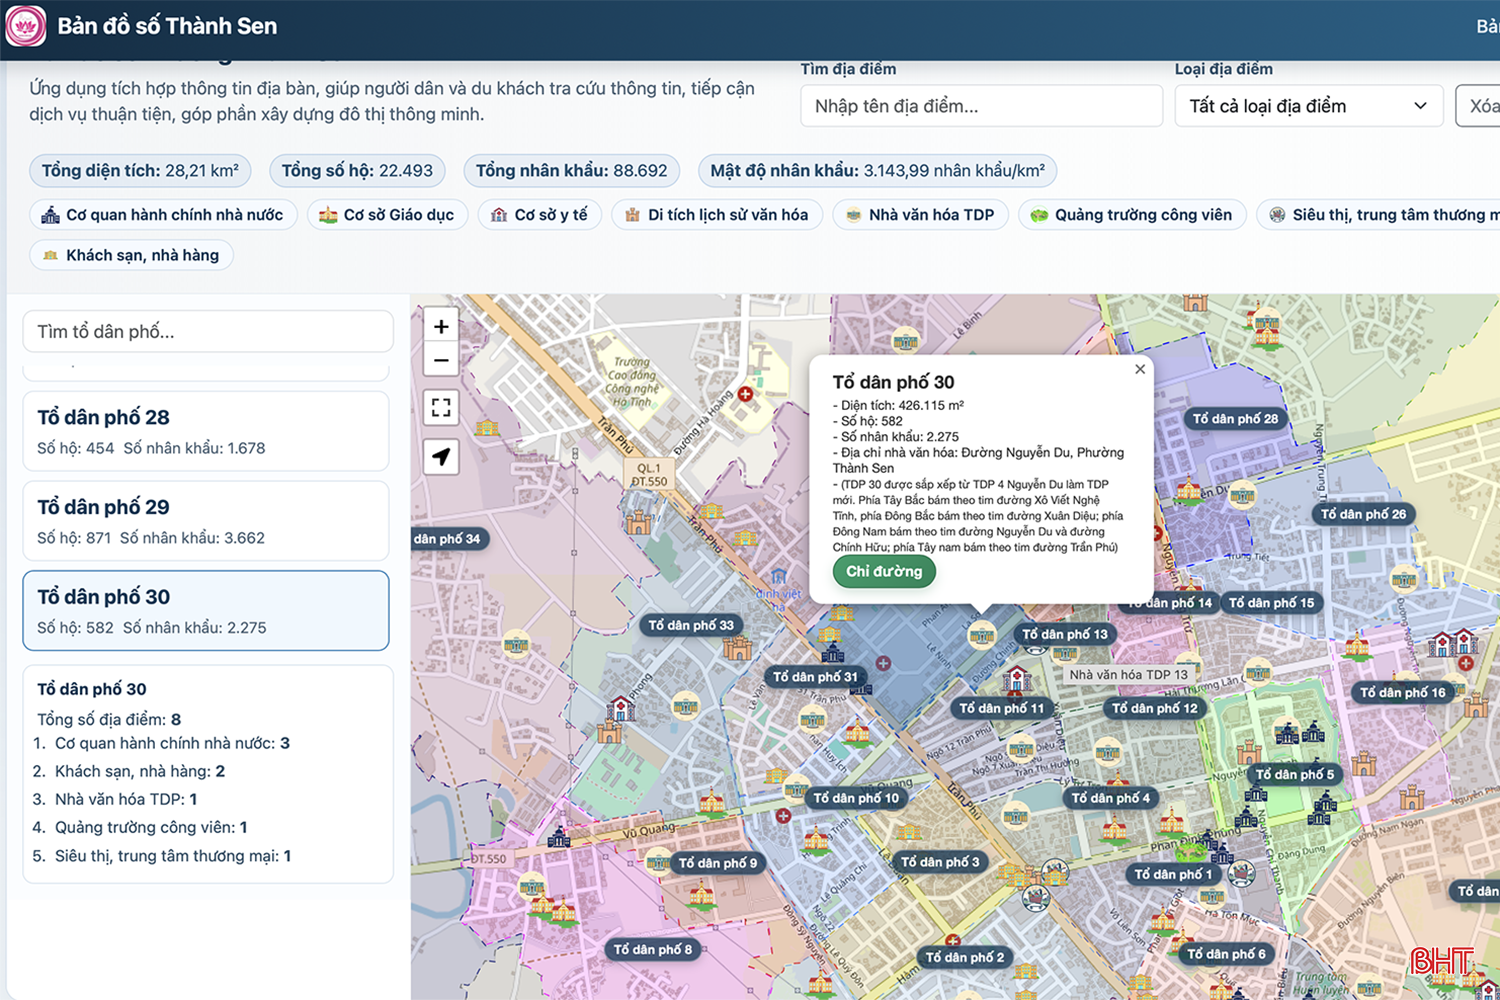Focus the Tìm tổ dân phố search box
1500x1000 pixels.
coord(208,331)
